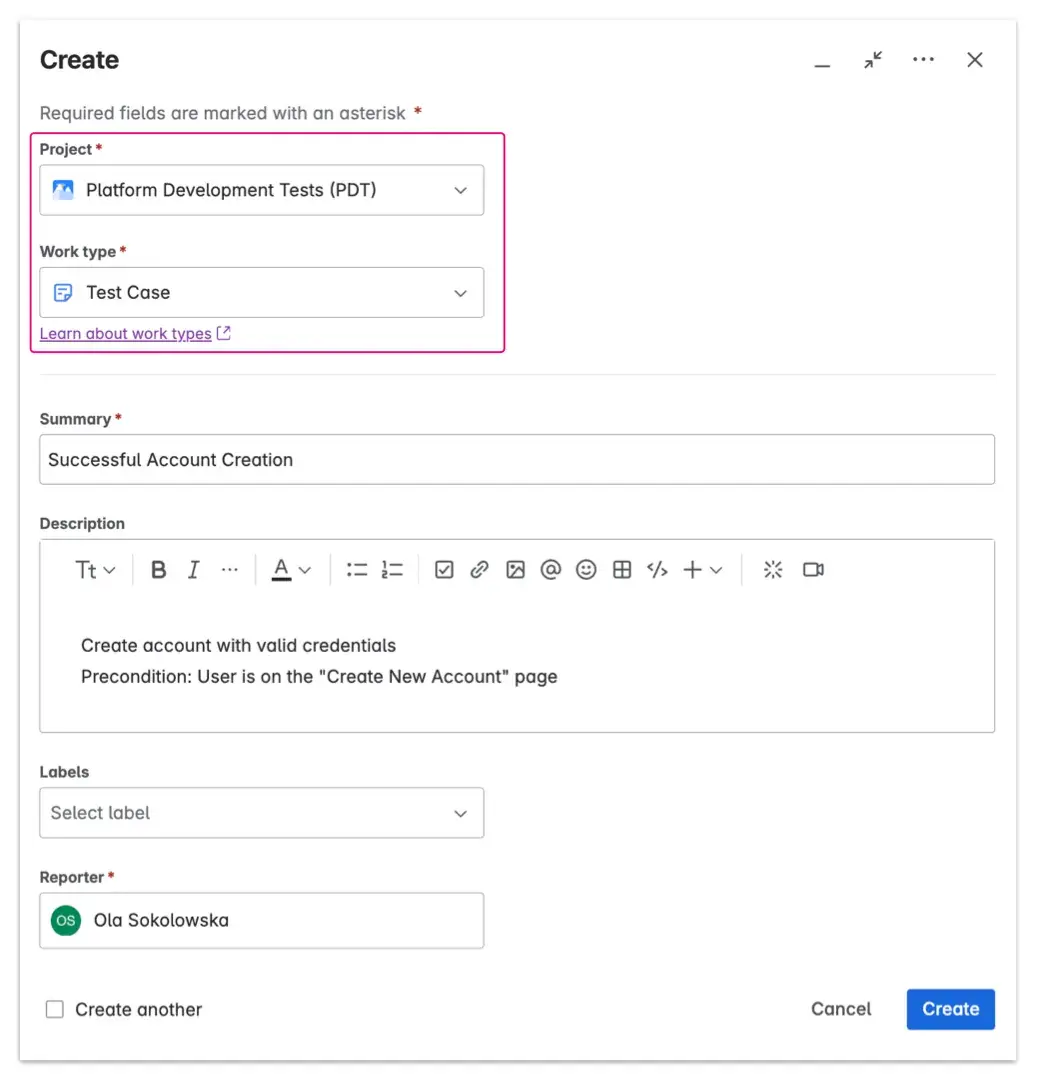Open the overflow formatting options menu
The height and width of the screenshot is (1080, 1040).
(229, 569)
